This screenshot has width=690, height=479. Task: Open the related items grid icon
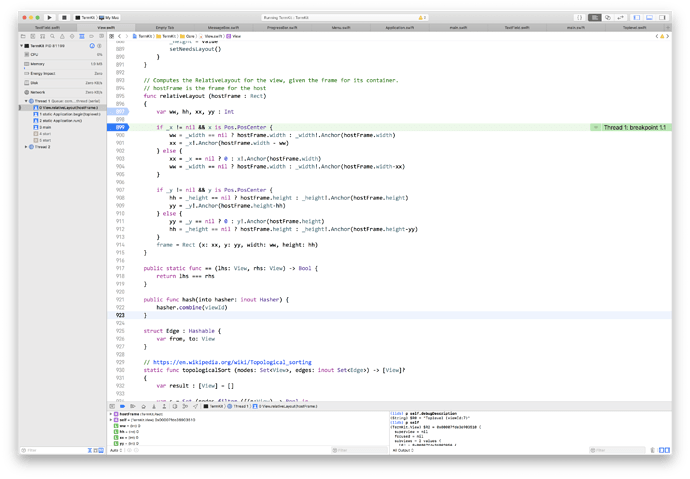pyautogui.click(x=111, y=37)
